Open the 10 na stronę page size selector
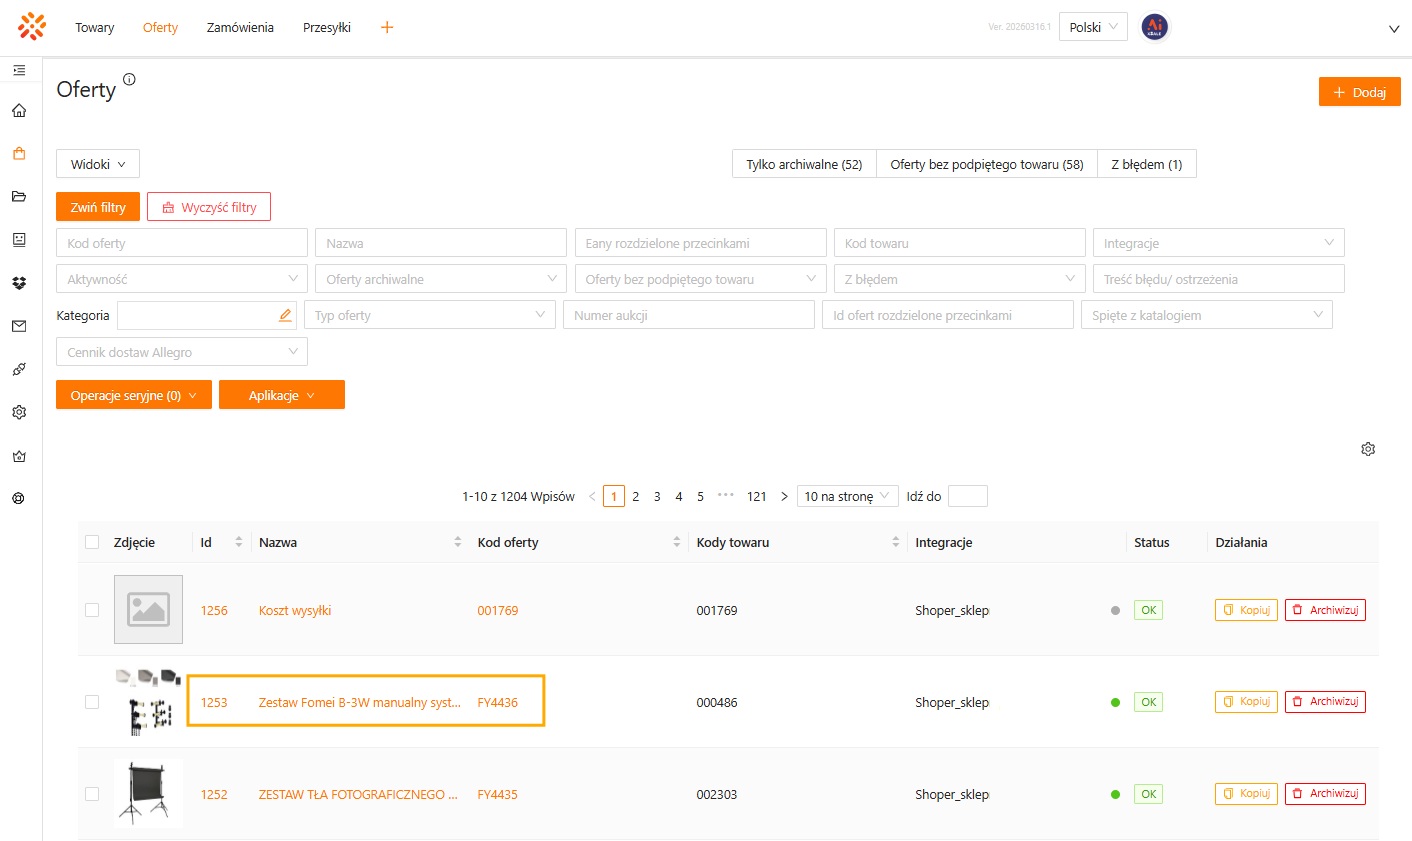 (x=846, y=496)
